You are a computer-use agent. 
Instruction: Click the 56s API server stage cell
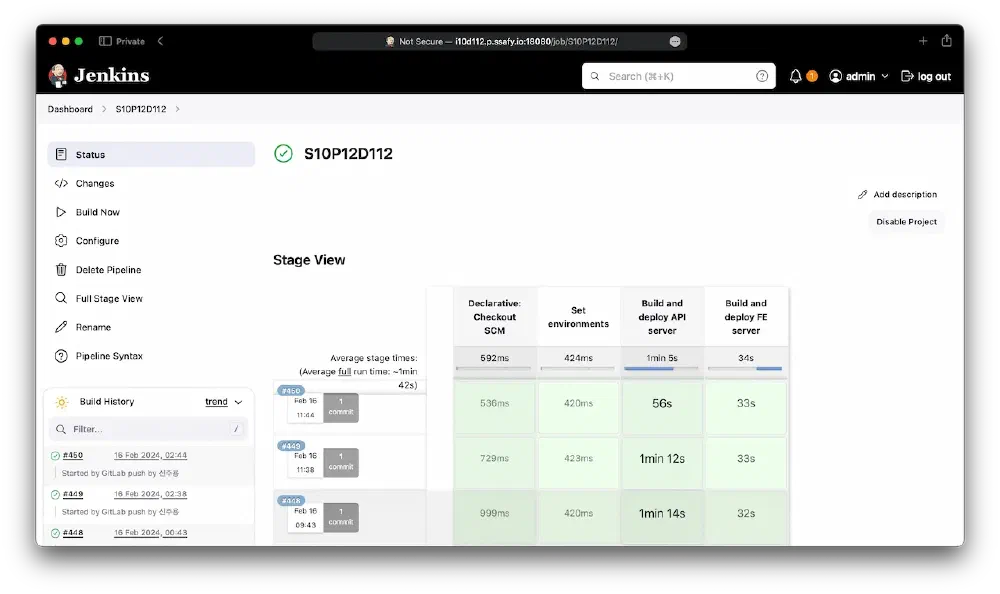pyautogui.click(x=661, y=403)
